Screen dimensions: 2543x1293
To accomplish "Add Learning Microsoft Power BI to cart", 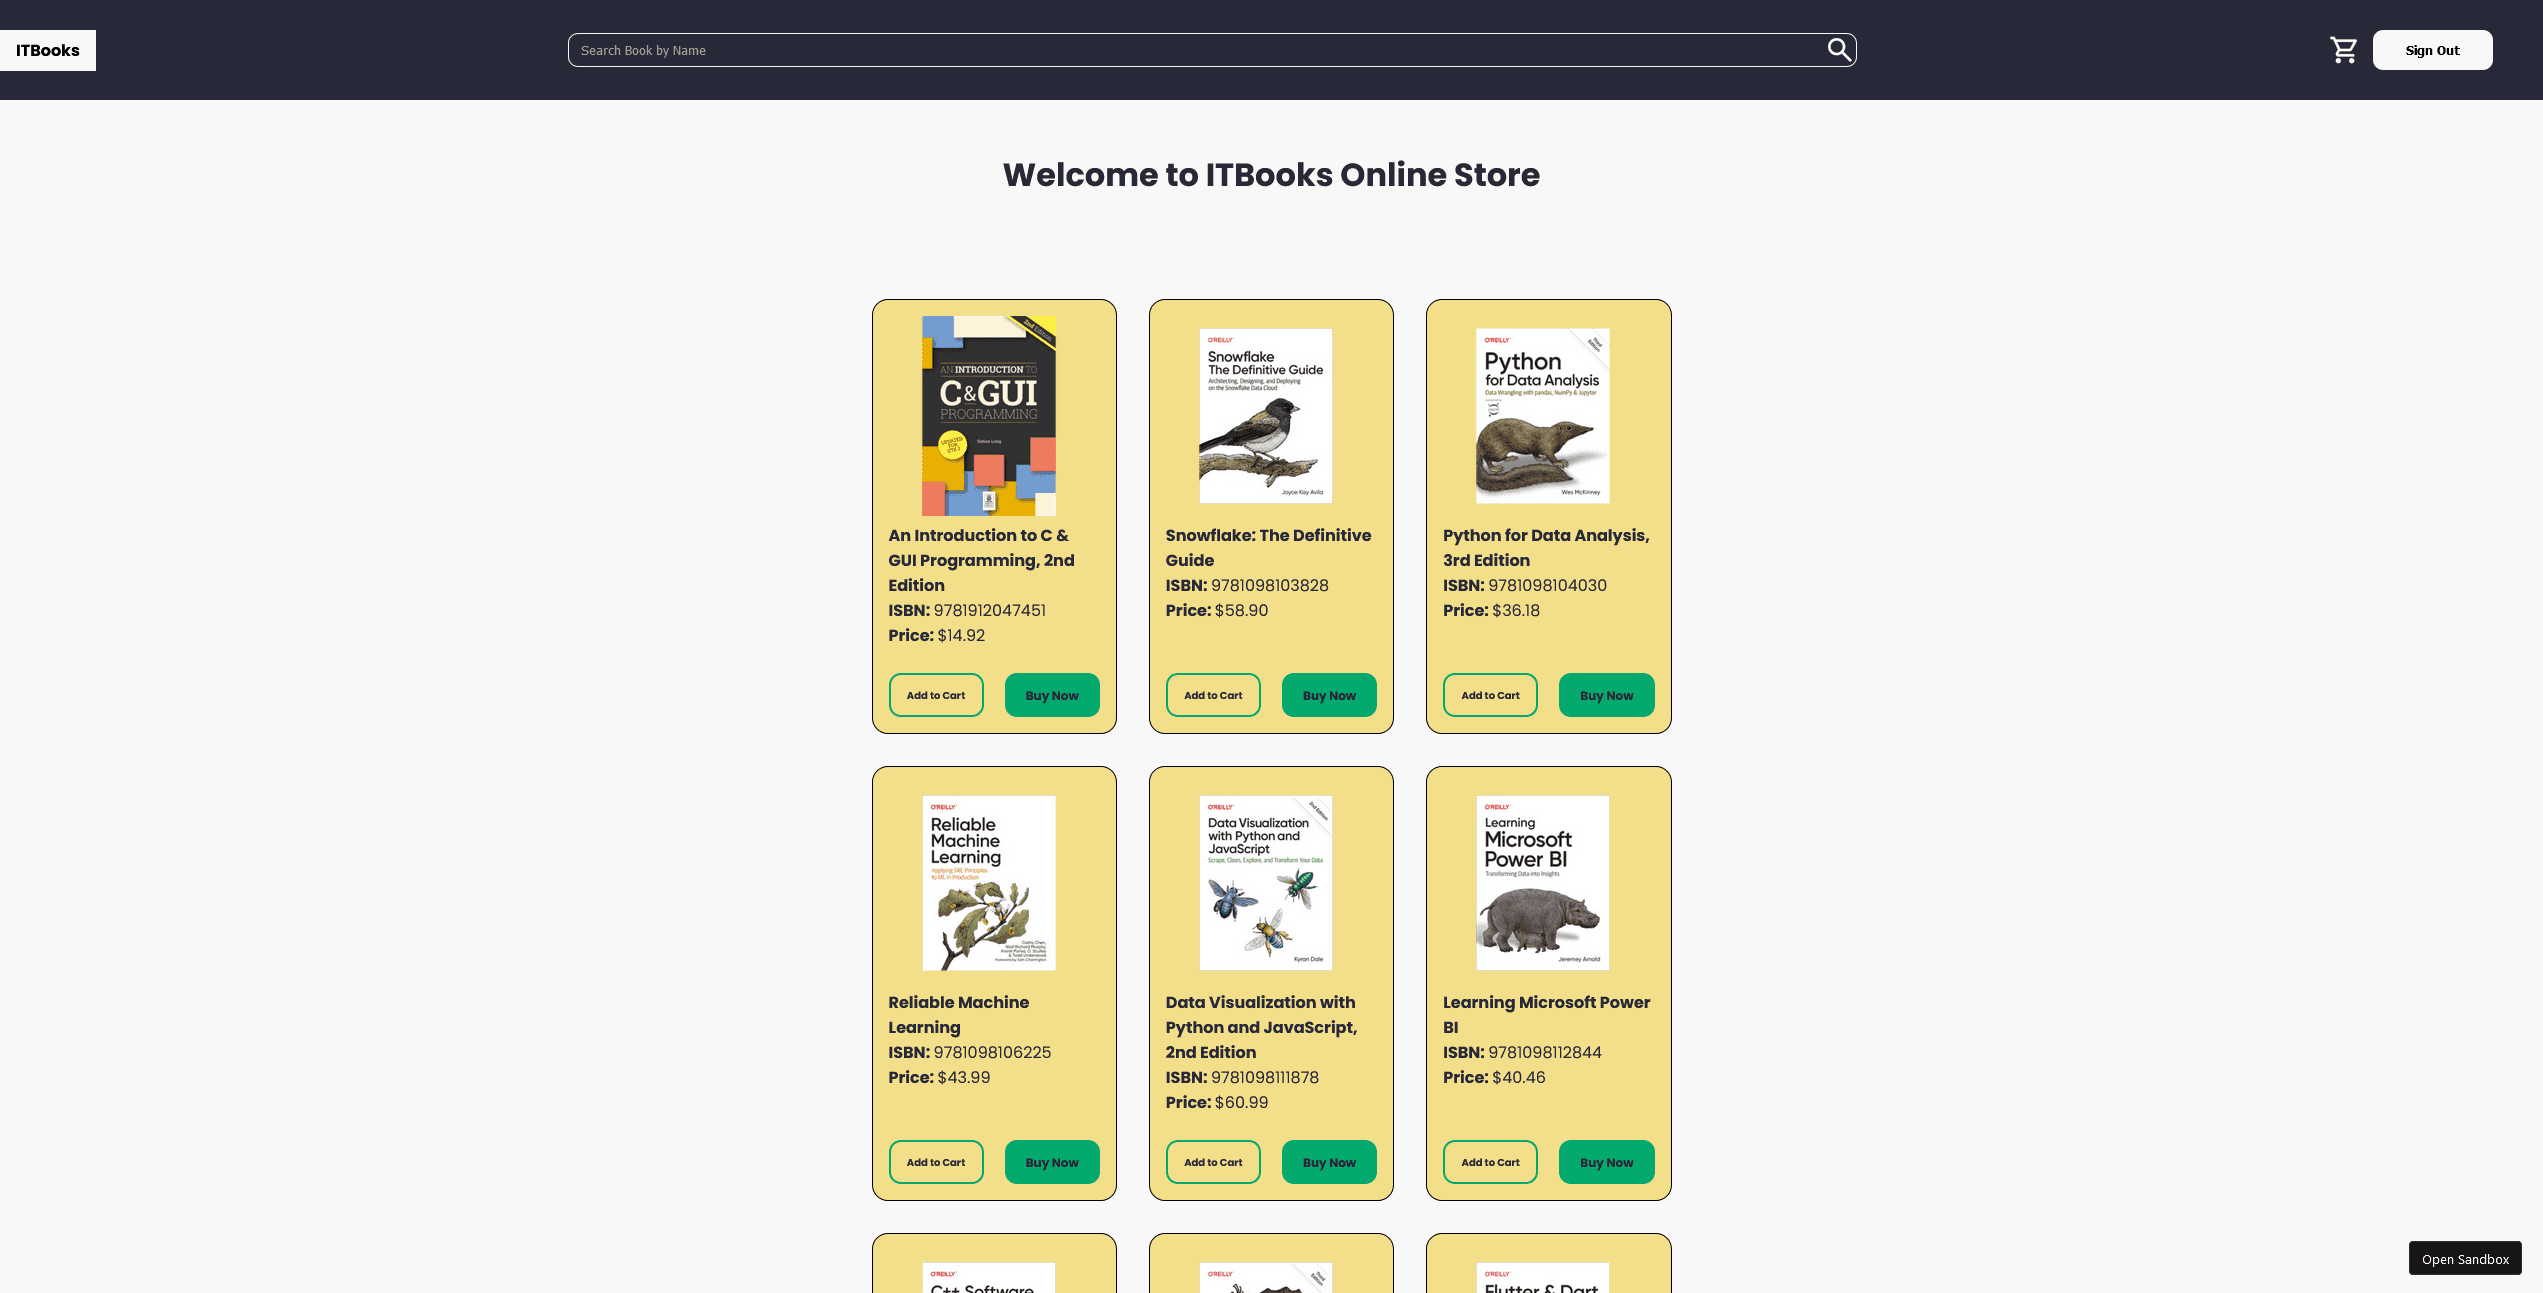I will point(1490,1162).
